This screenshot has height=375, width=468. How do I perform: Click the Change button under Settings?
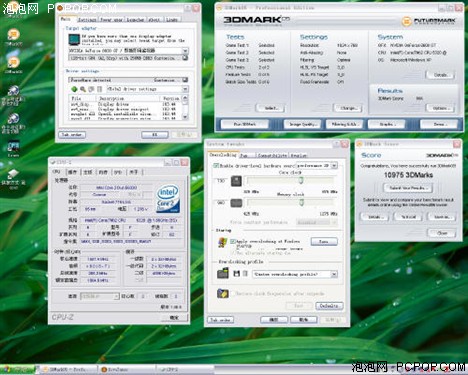[x=348, y=108]
